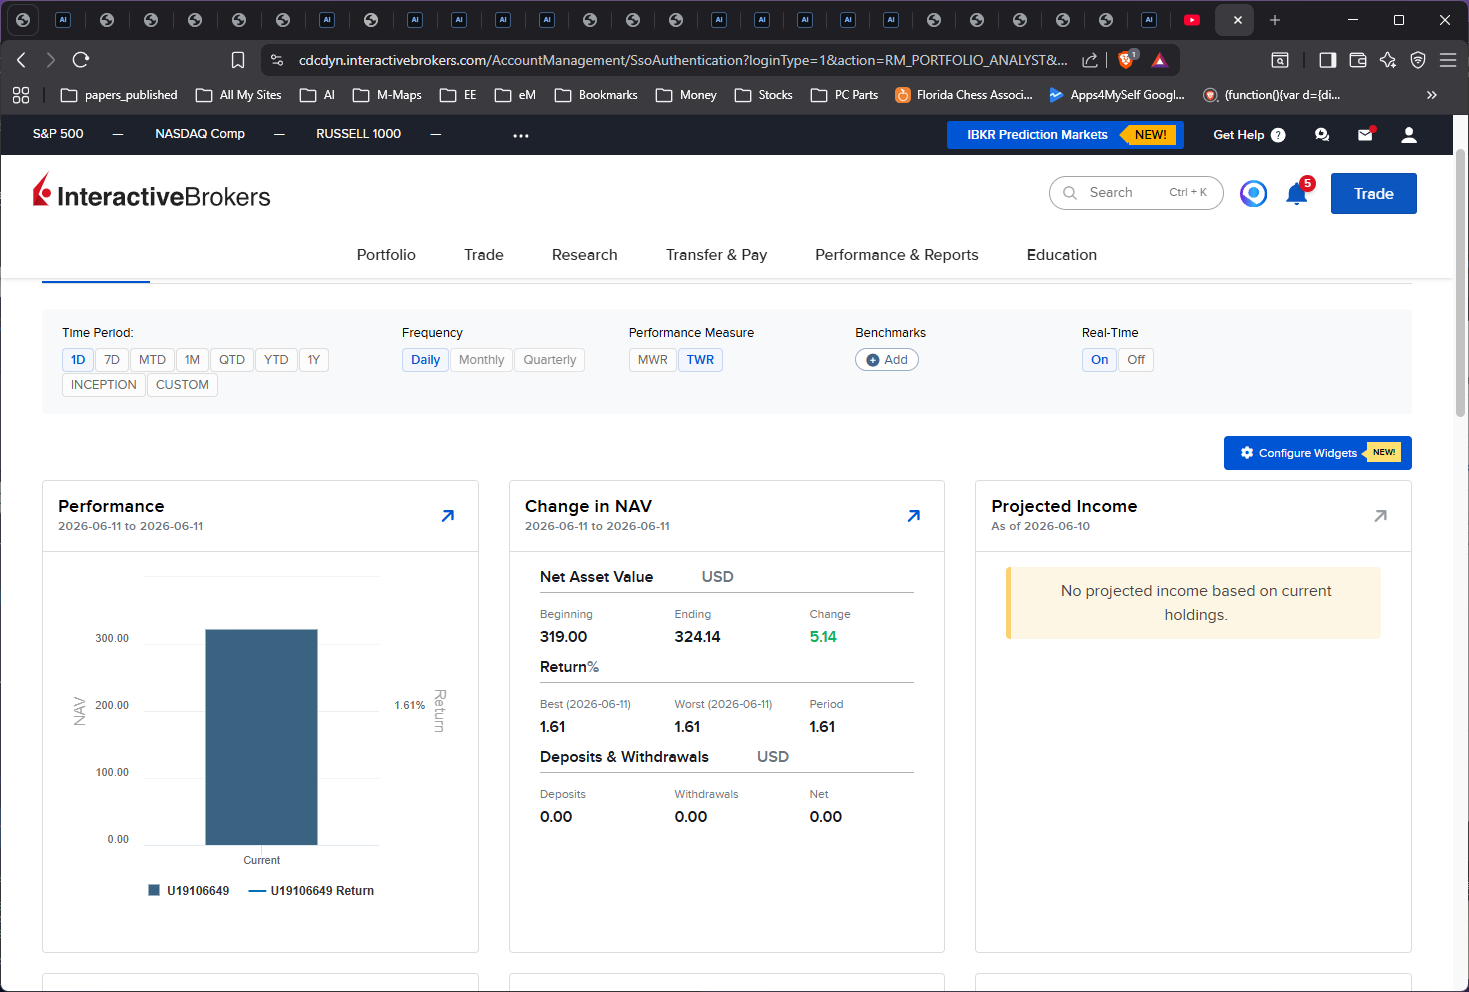Switch to the YouTube tab
Screen dimensions: 1469x992
click(1192, 20)
